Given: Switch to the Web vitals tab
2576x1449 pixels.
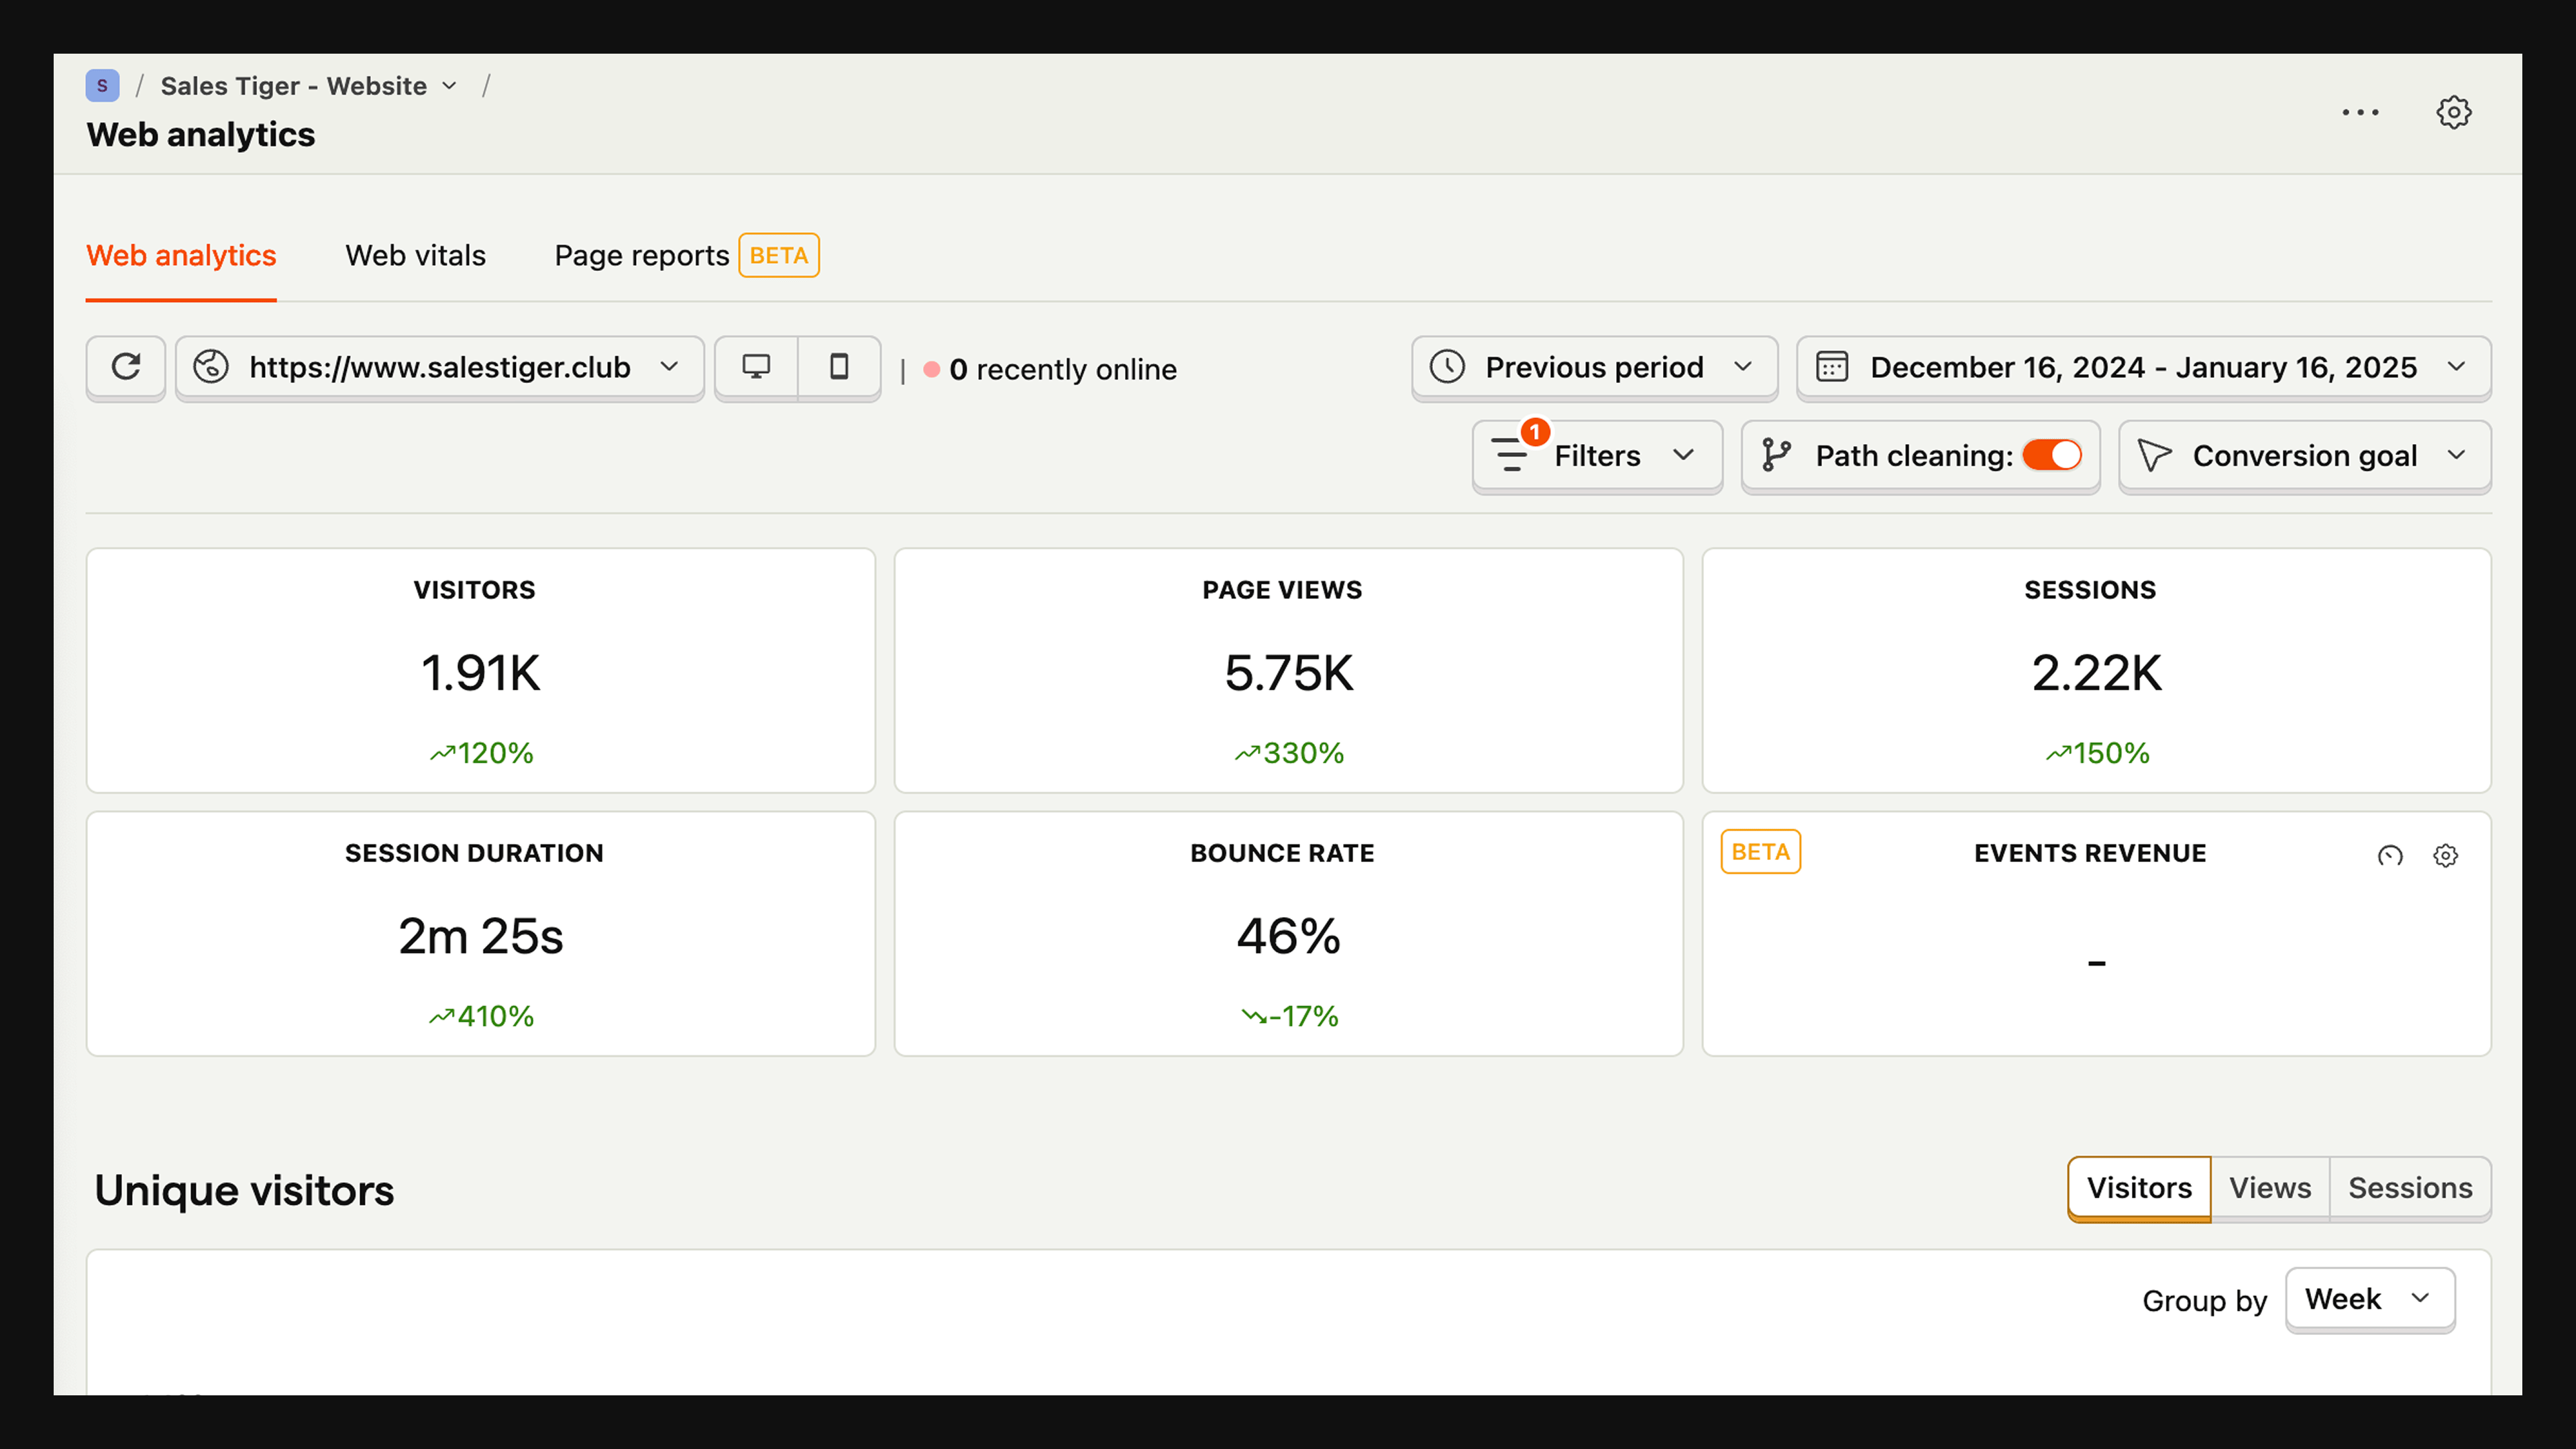Looking at the screenshot, I should 416,256.
